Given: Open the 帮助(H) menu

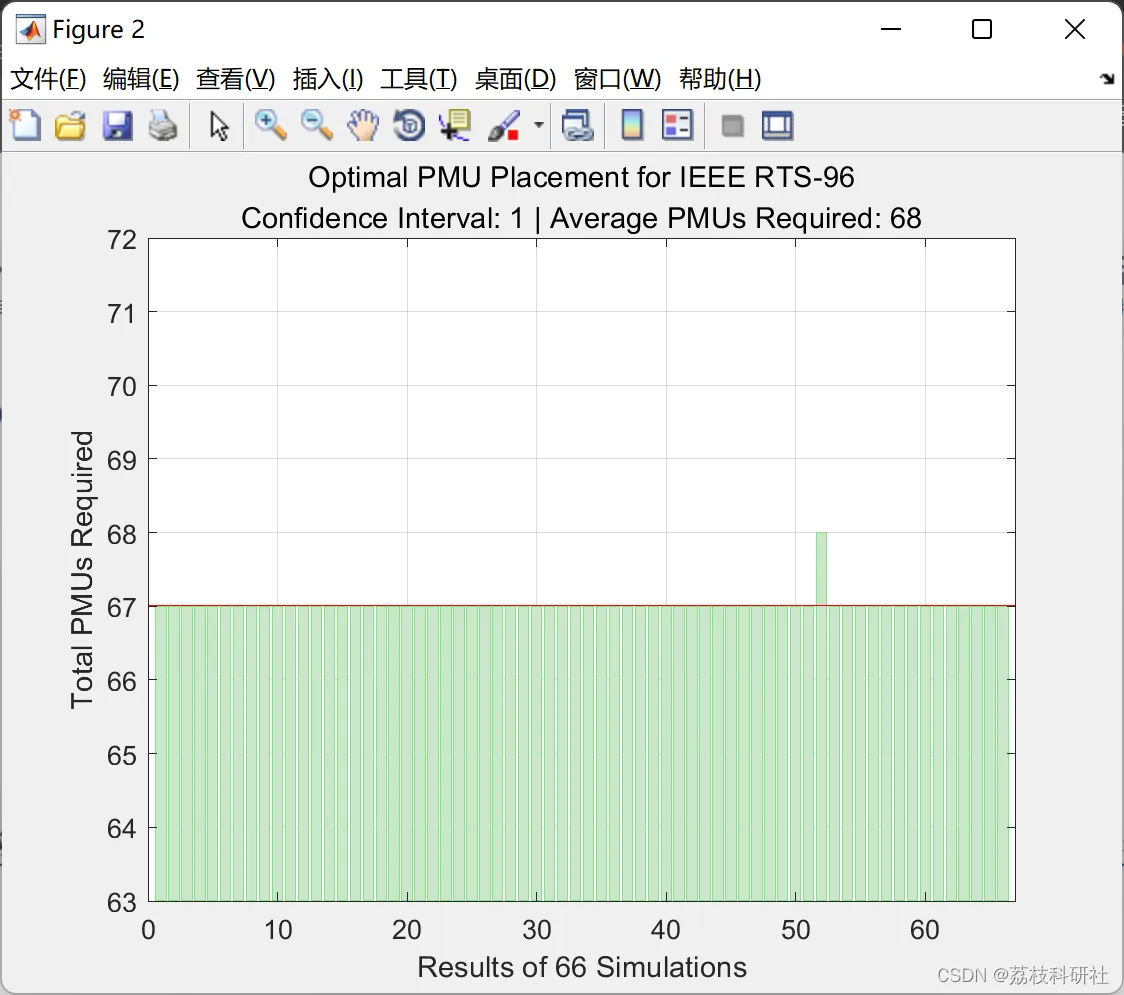Looking at the screenshot, I should click(720, 79).
